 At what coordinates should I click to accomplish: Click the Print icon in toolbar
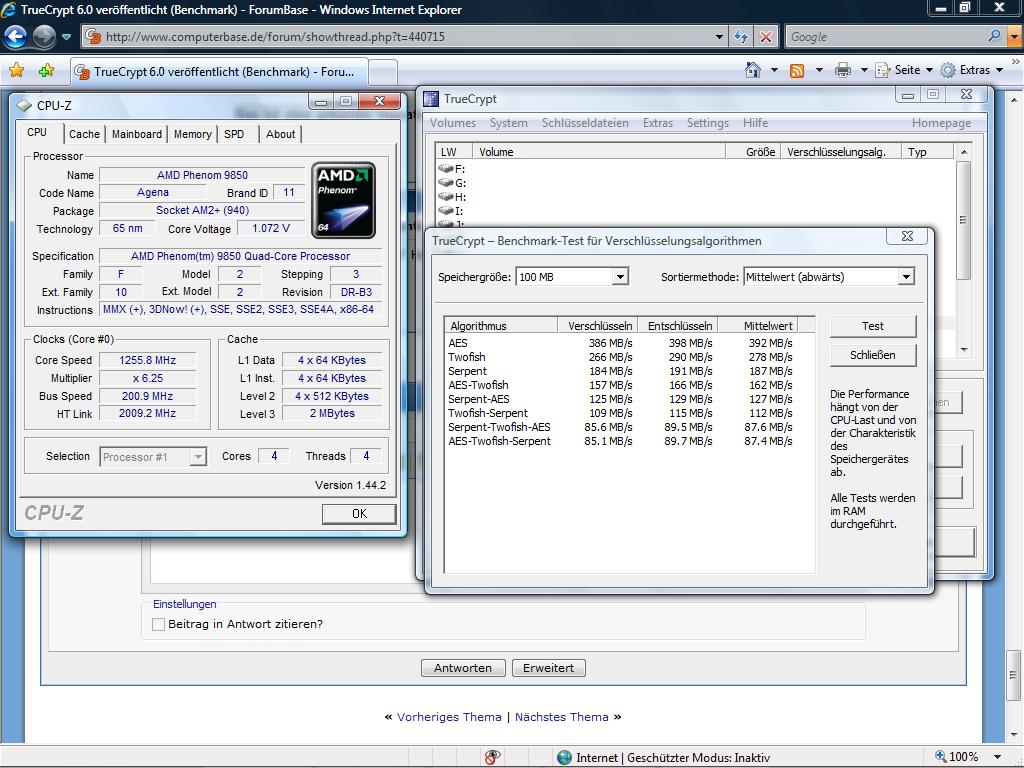pyautogui.click(x=842, y=70)
